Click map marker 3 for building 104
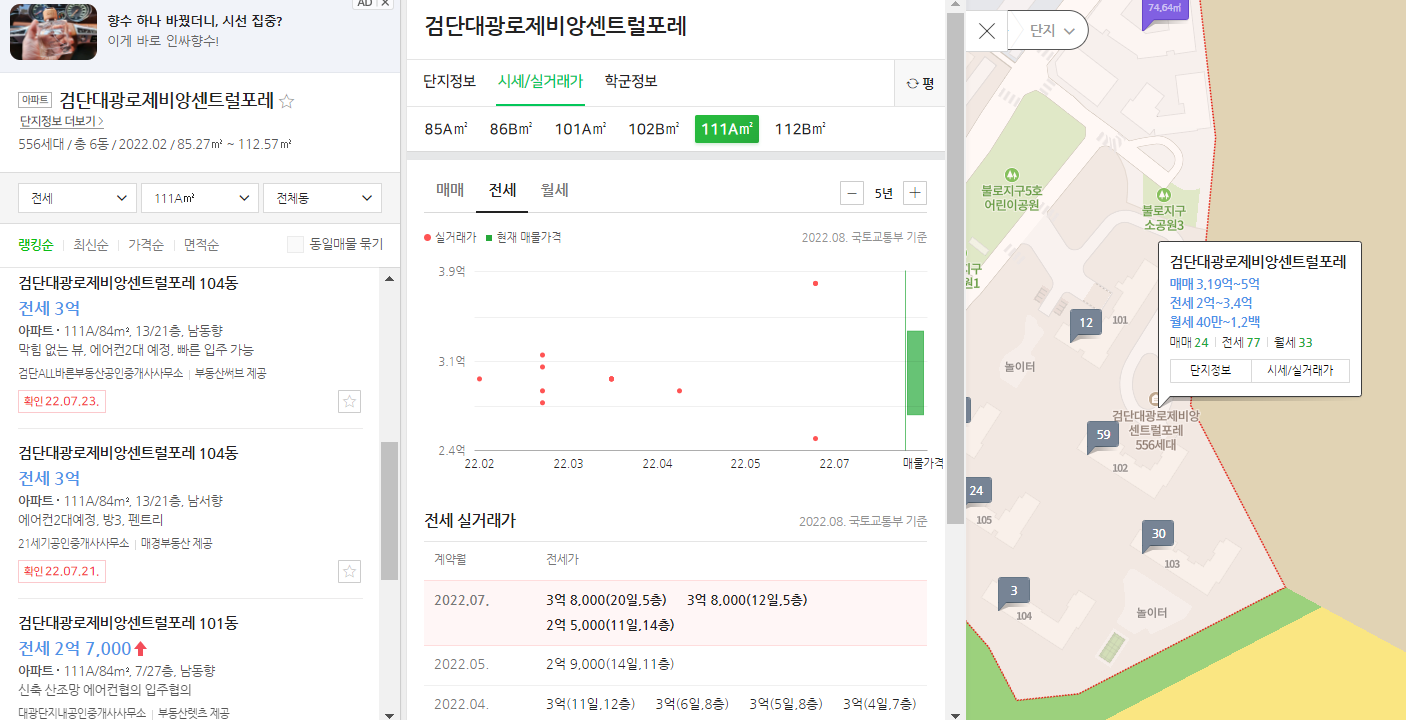 point(1014,592)
